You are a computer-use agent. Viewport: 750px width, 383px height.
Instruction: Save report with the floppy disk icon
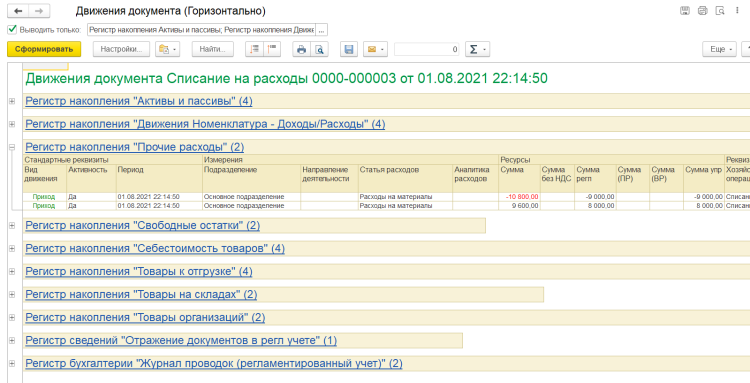349,49
